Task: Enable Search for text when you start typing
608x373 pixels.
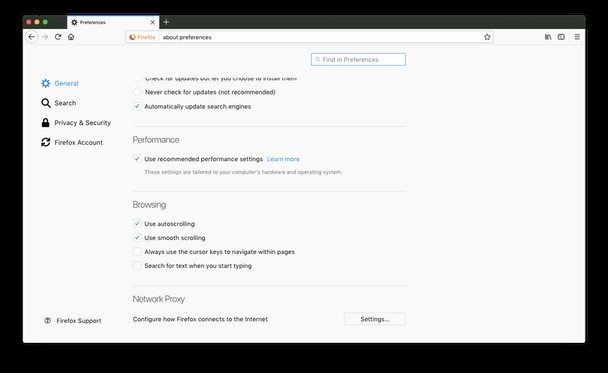Action: (x=137, y=266)
